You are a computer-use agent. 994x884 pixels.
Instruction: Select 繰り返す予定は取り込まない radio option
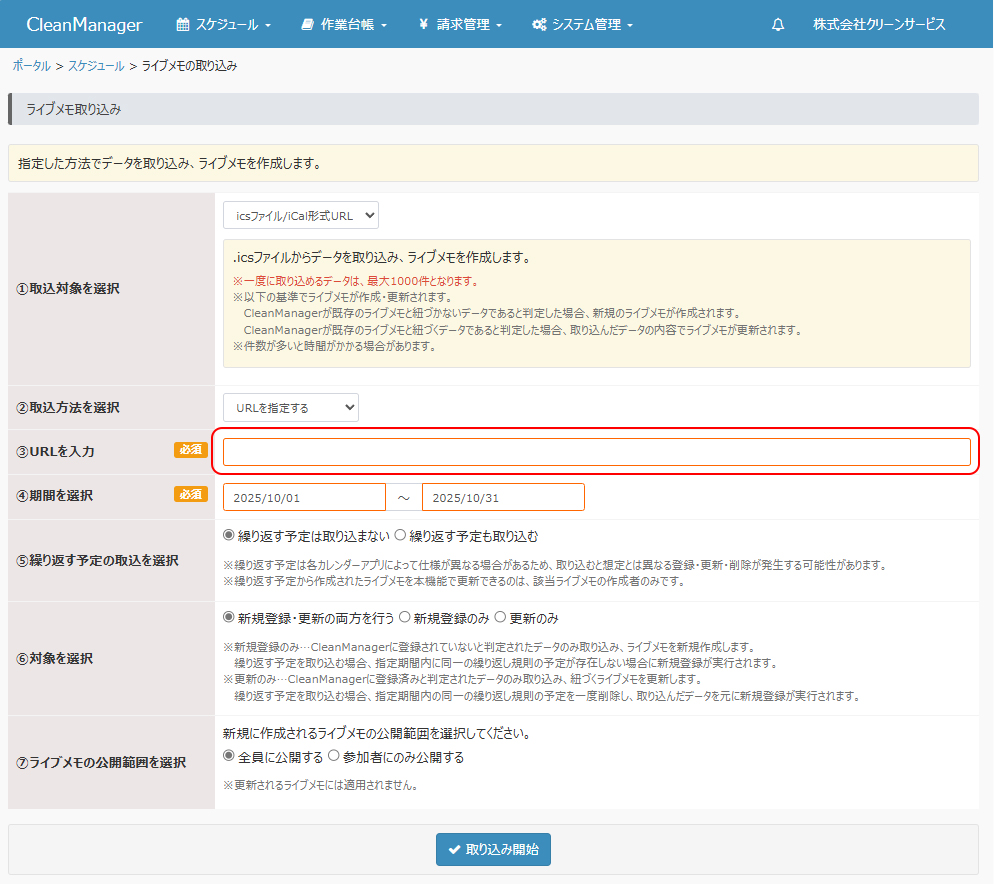[x=229, y=536]
